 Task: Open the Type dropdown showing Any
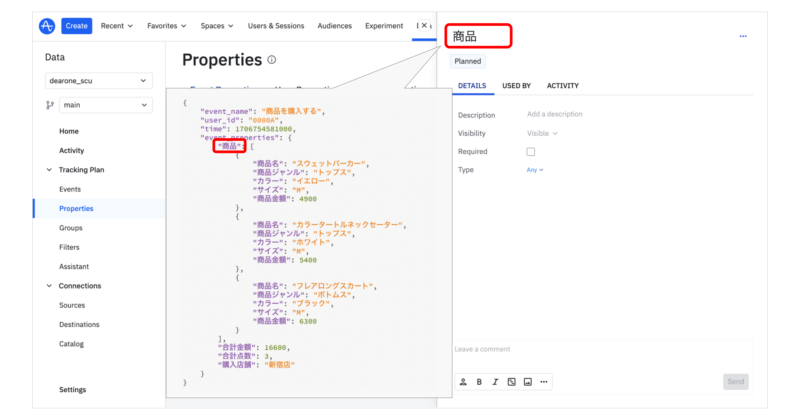[535, 170]
